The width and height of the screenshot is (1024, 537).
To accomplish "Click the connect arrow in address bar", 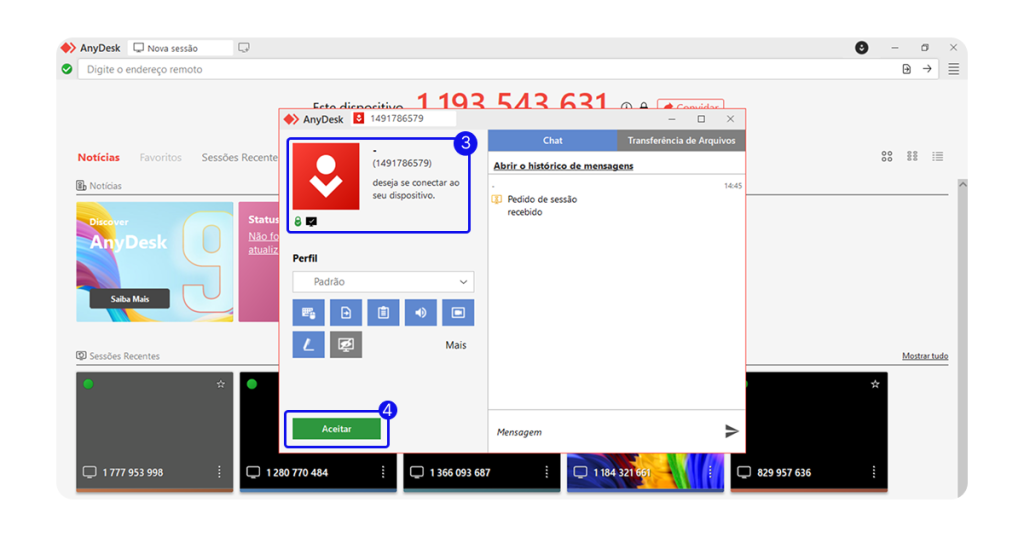I will point(927,69).
